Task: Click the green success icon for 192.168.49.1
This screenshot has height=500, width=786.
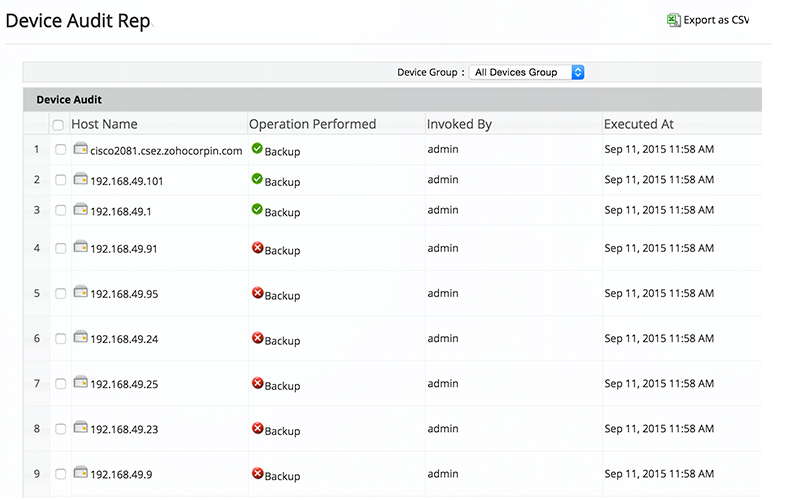Action: [257, 209]
